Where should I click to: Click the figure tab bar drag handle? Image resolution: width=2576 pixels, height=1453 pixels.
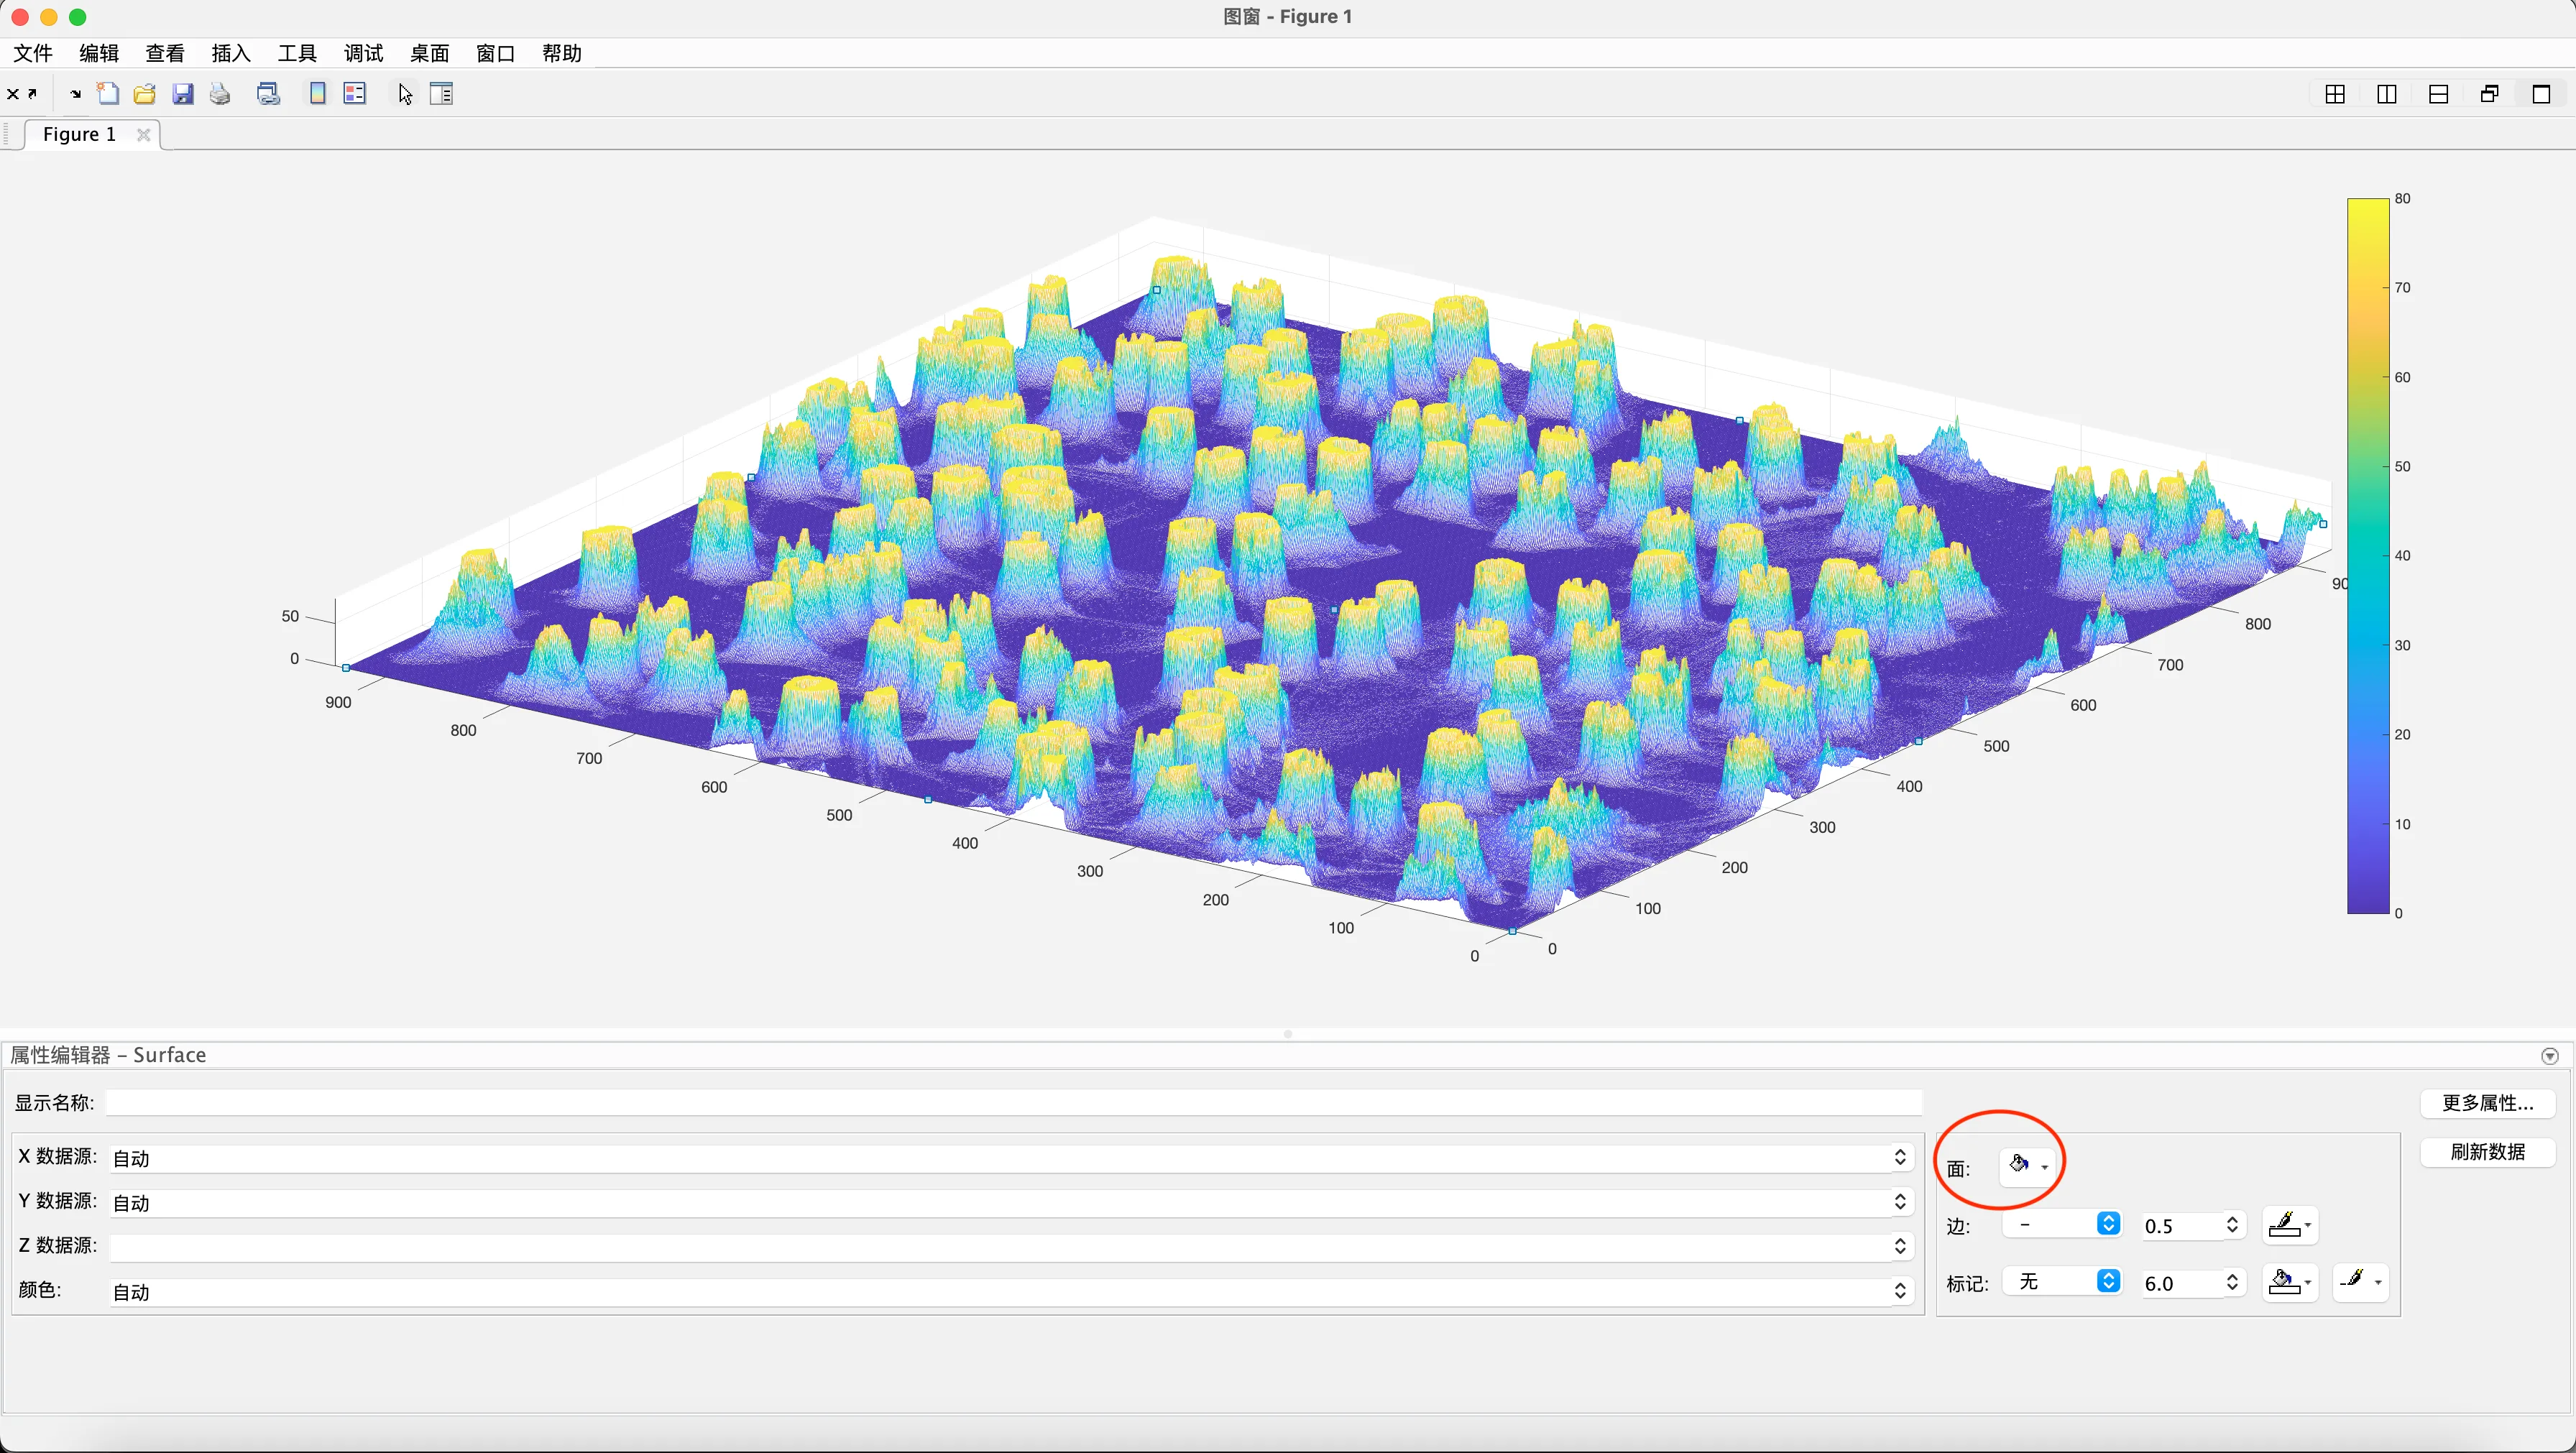(x=7, y=134)
